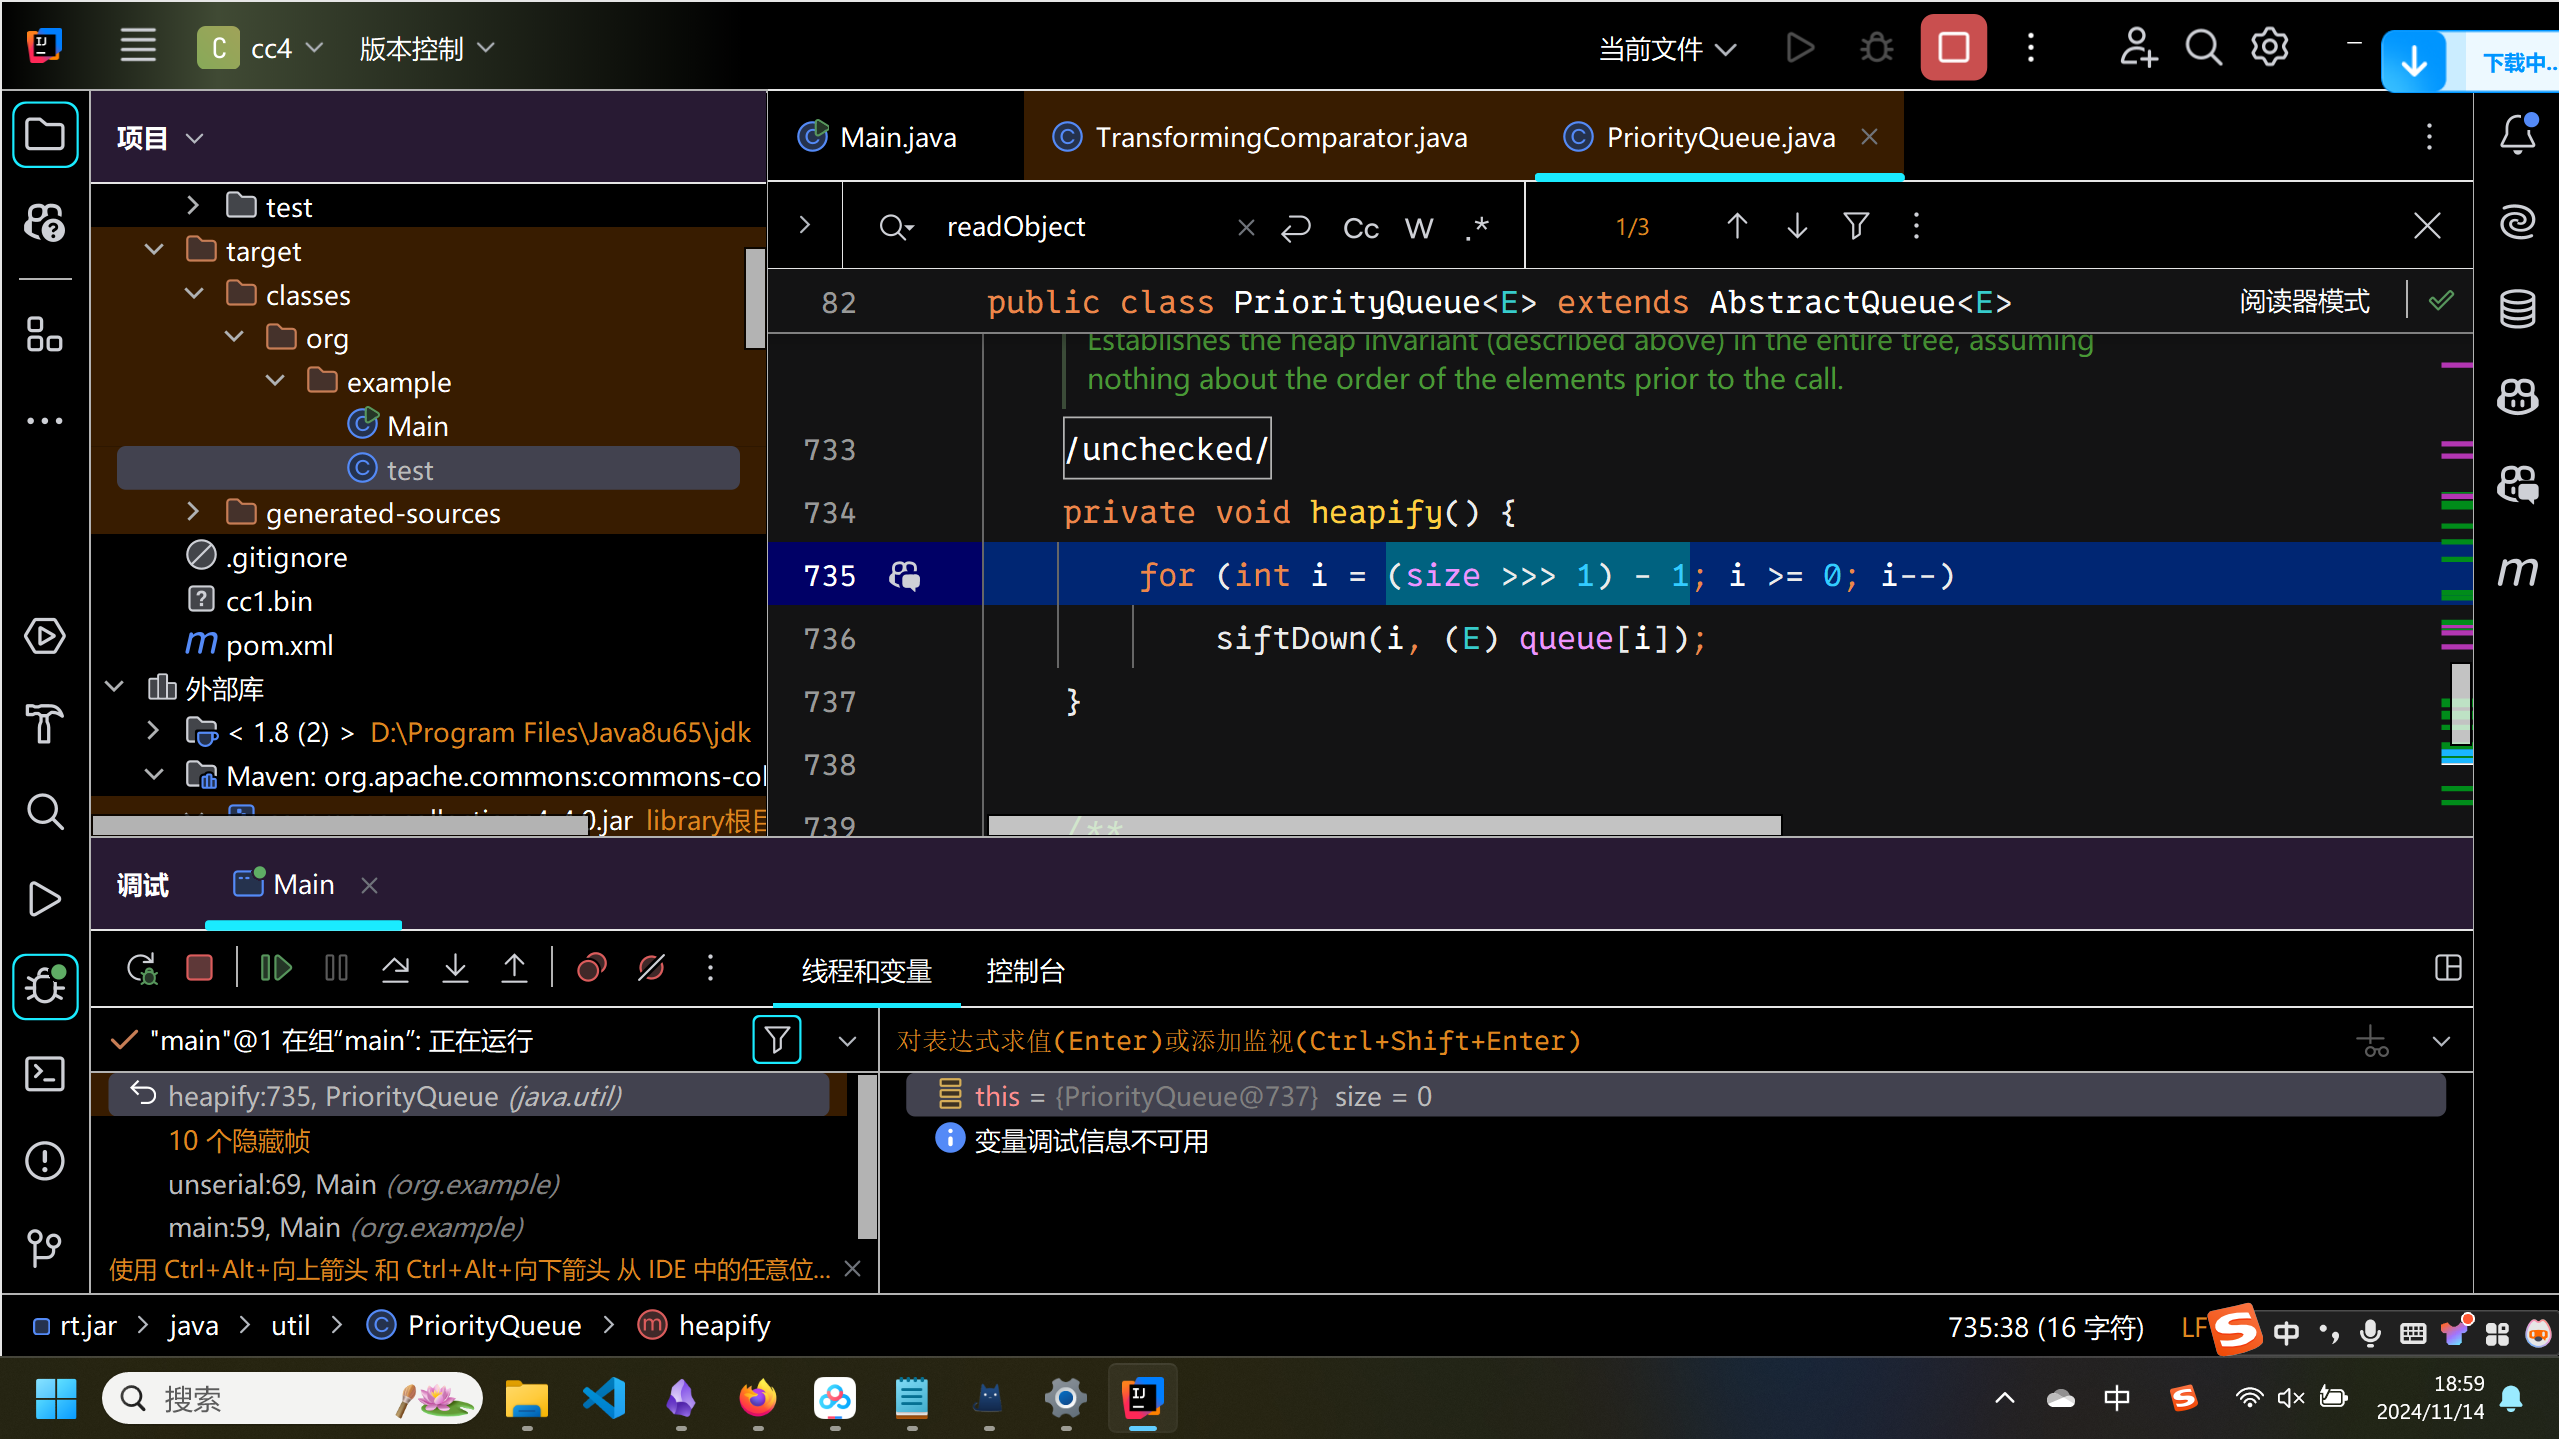Click the Step Into debug icon

[x=455, y=968]
